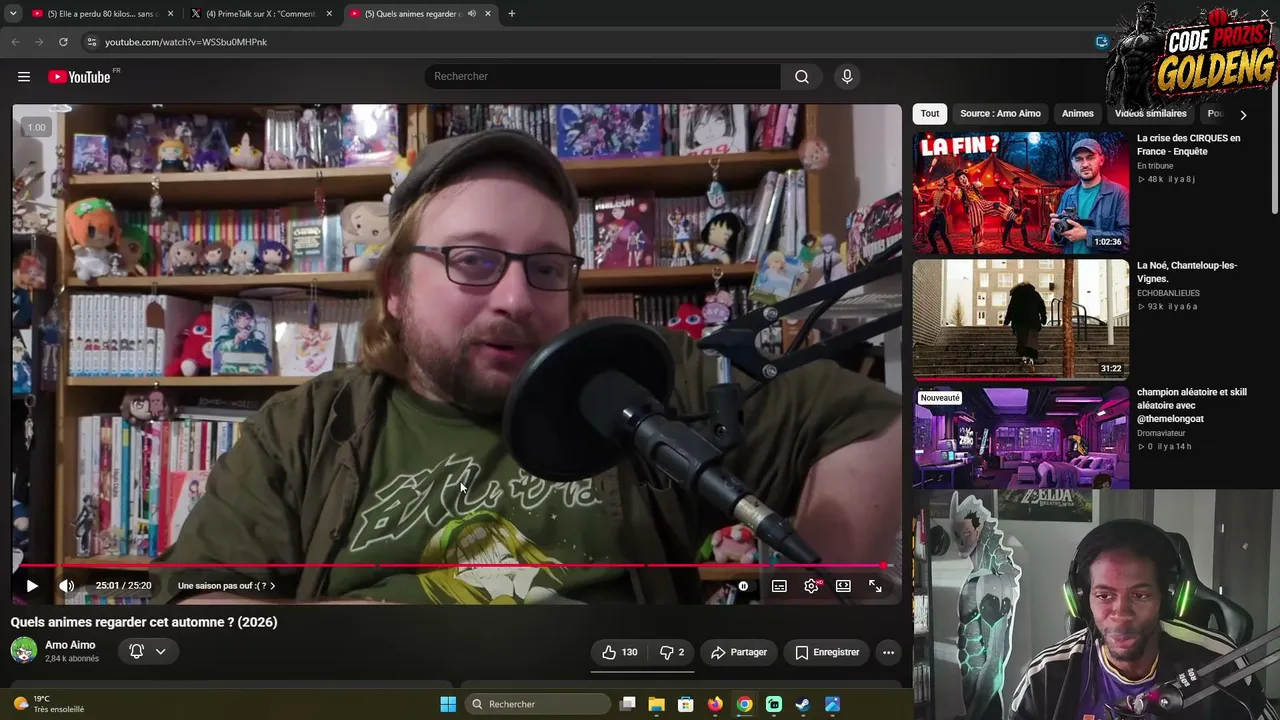This screenshot has height=720, width=1280.
Task: Toggle the autoplay switch in player
Action: click(x=743, y=586)
